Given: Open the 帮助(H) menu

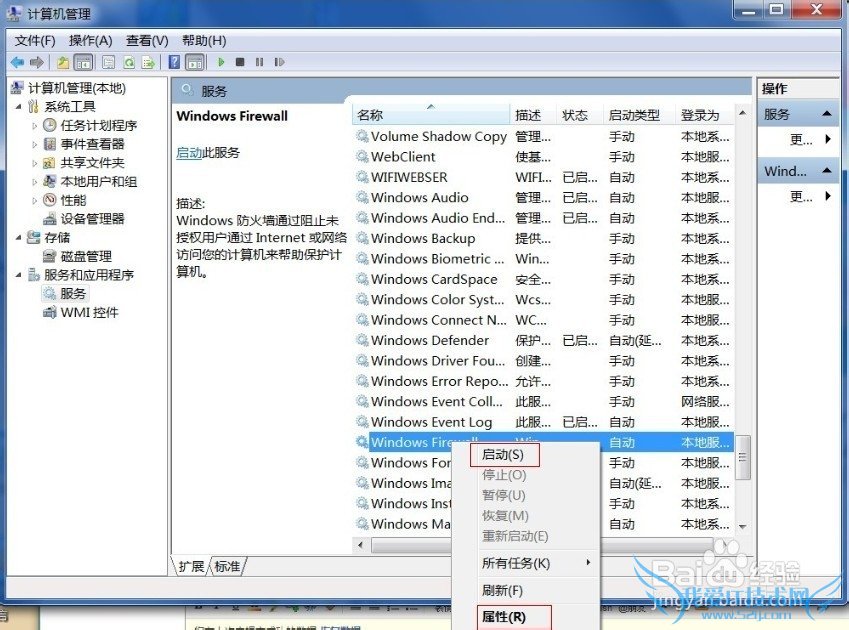Looking at the screenshot, I should (x=204, y=41).
